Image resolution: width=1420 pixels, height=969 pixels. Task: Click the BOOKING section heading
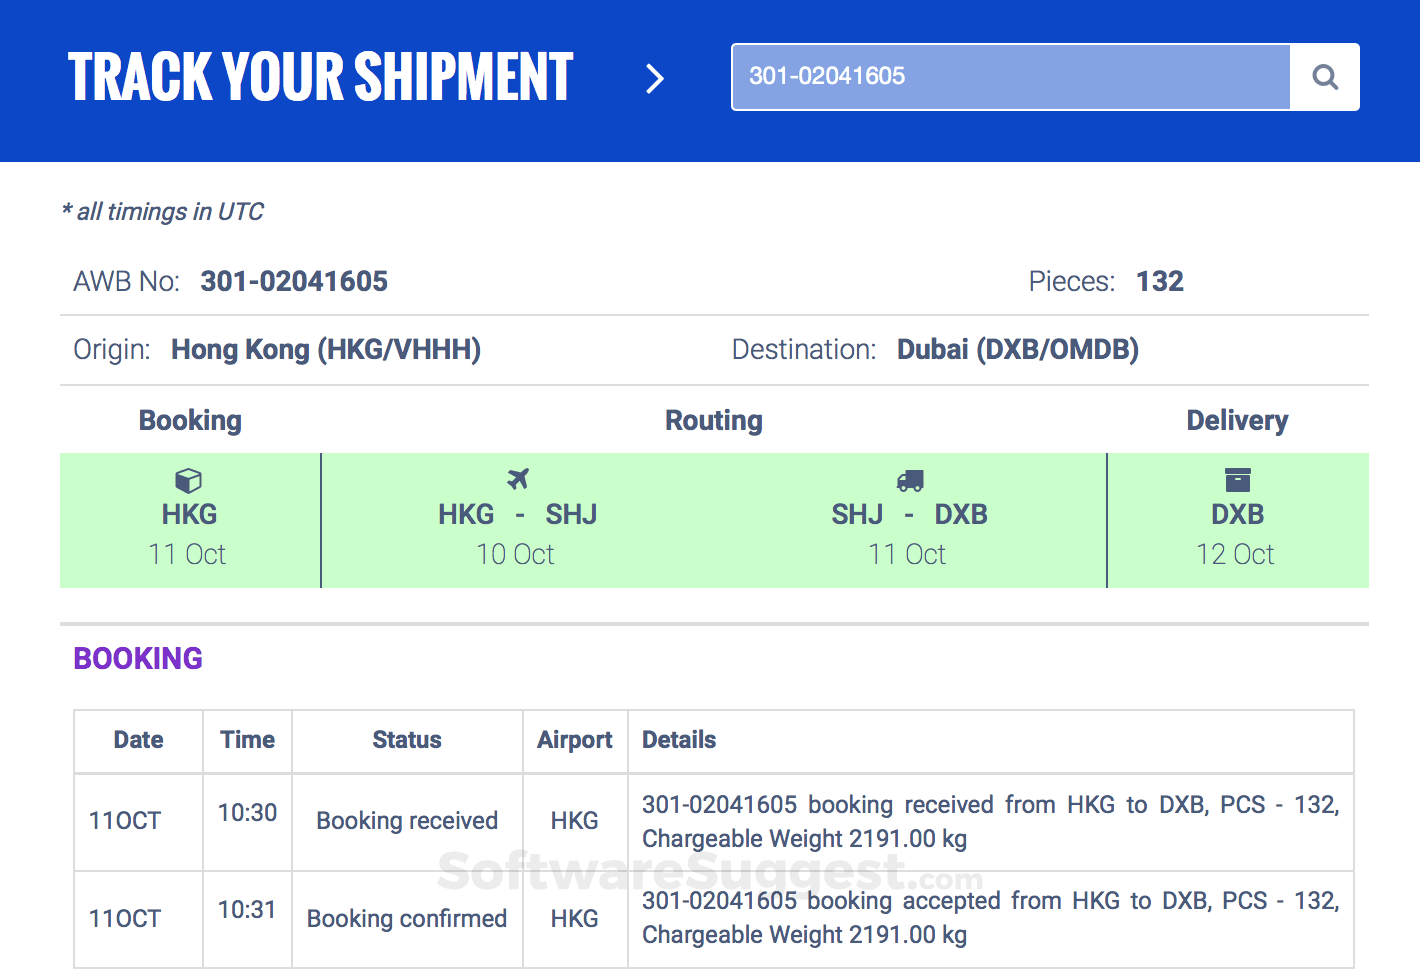[138, 658]
